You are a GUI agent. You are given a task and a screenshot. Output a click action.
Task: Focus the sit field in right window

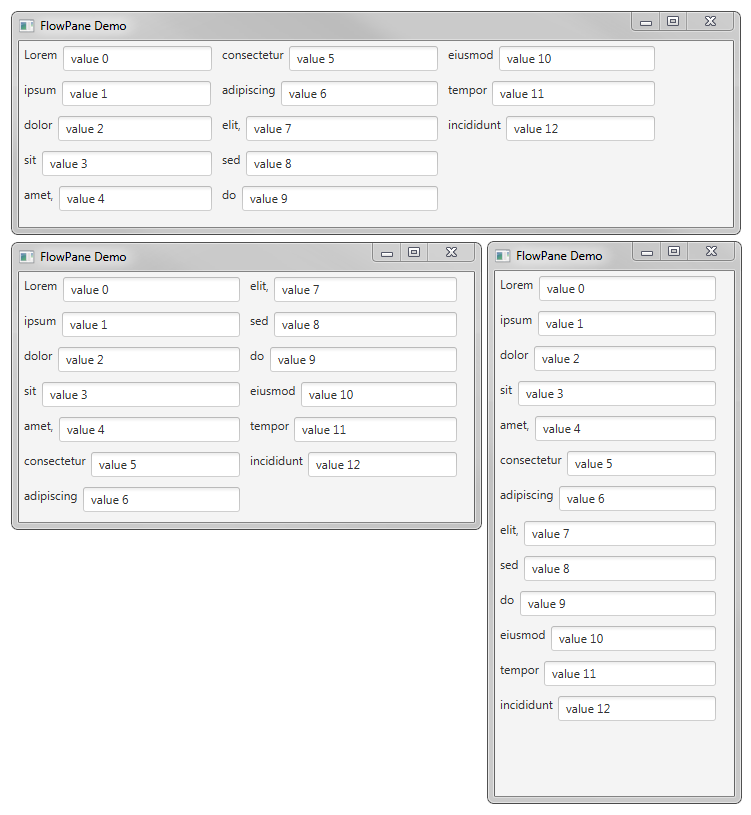click(x=617, y=393)
